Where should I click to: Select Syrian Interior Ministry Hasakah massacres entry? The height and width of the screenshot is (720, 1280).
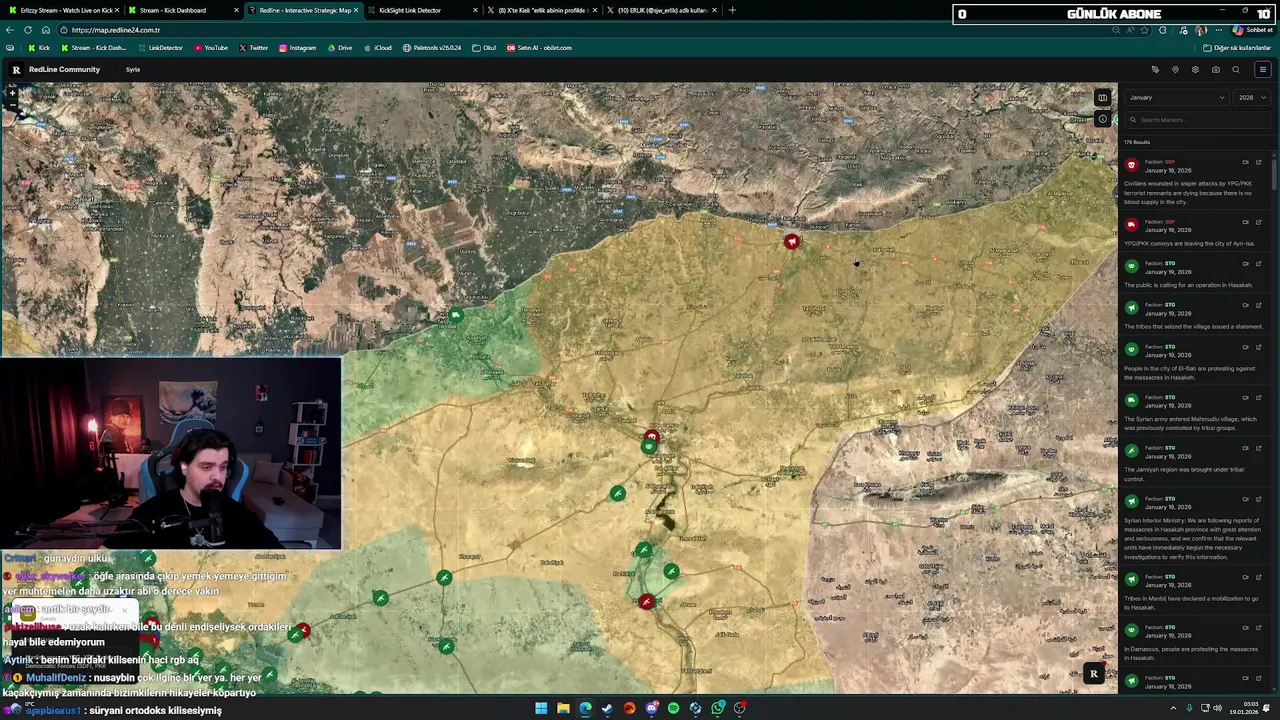1195,528
